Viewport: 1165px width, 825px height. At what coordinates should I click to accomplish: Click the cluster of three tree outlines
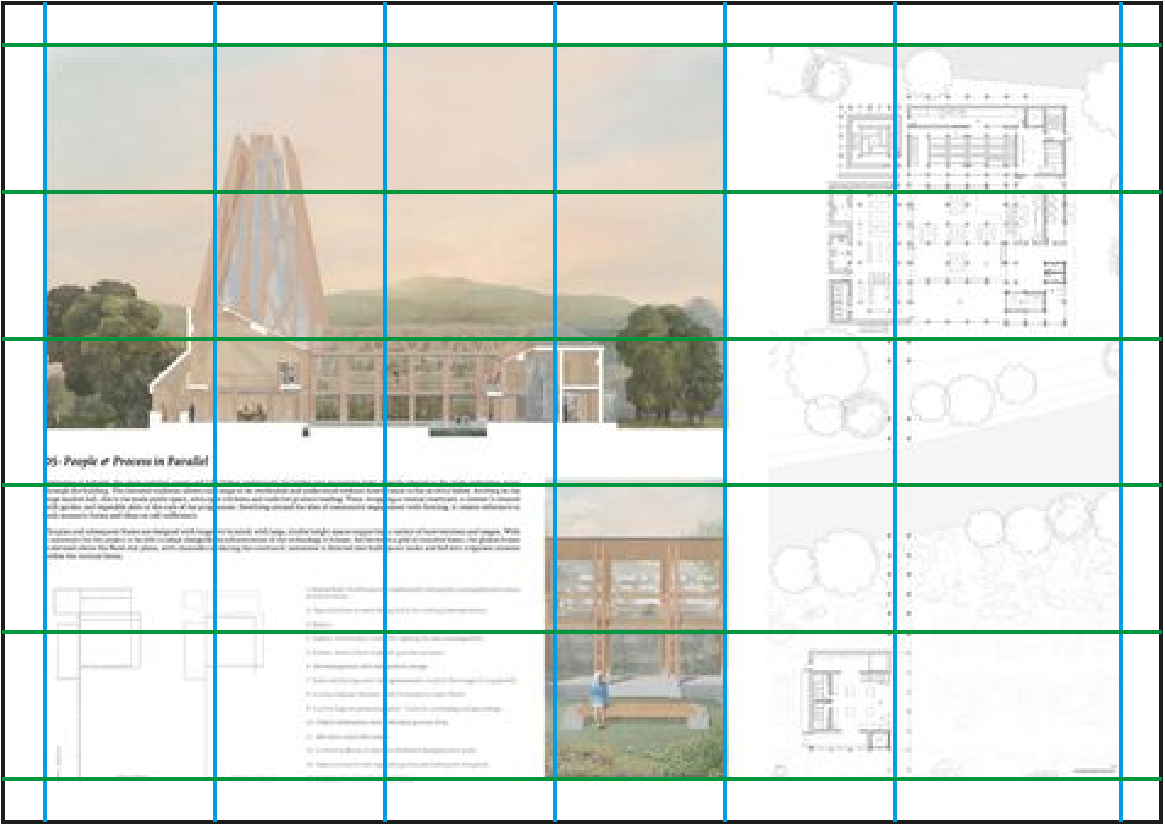click(973, 392)
